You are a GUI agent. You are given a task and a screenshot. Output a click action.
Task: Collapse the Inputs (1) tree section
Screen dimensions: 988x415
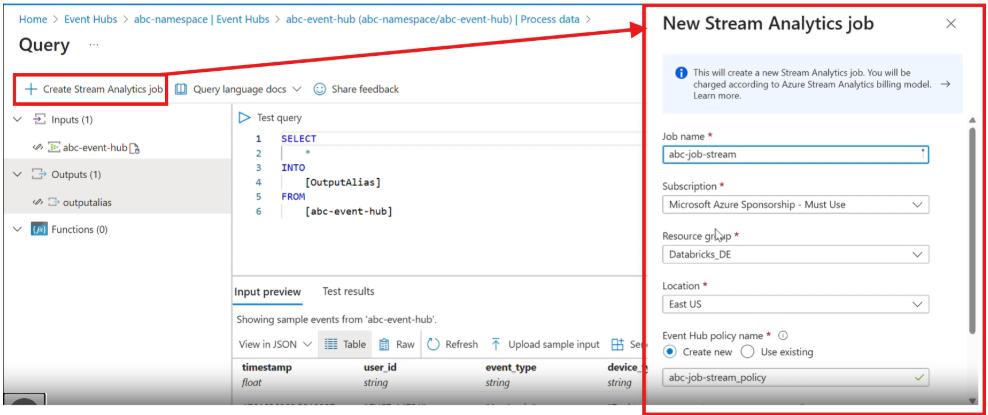pyautogui.click(x=18, y=120)
